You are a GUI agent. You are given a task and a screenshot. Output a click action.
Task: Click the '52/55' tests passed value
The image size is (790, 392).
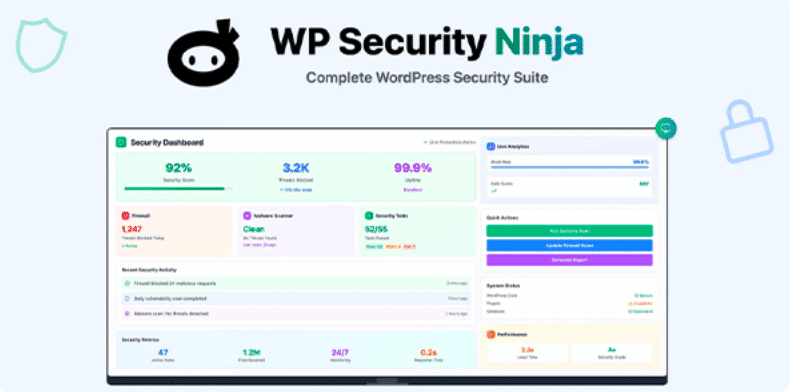click(376, 229)
